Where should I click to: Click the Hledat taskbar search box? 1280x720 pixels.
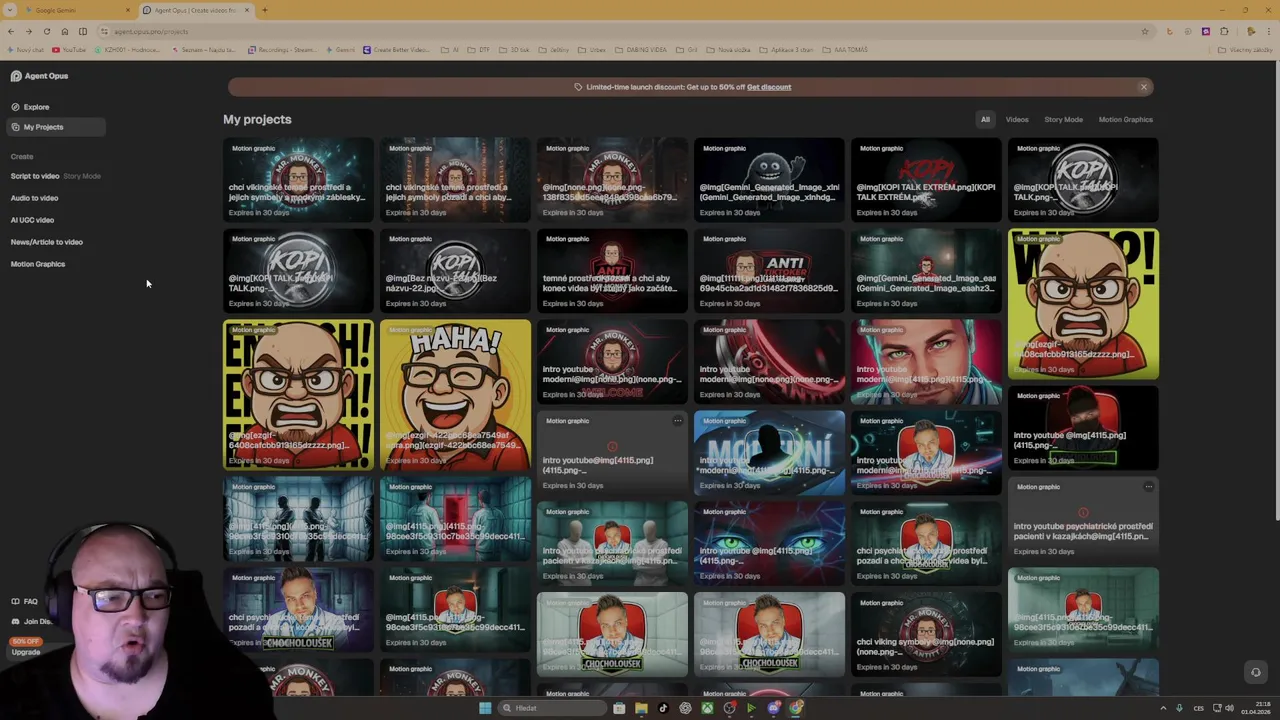click(x=552, y=708)
